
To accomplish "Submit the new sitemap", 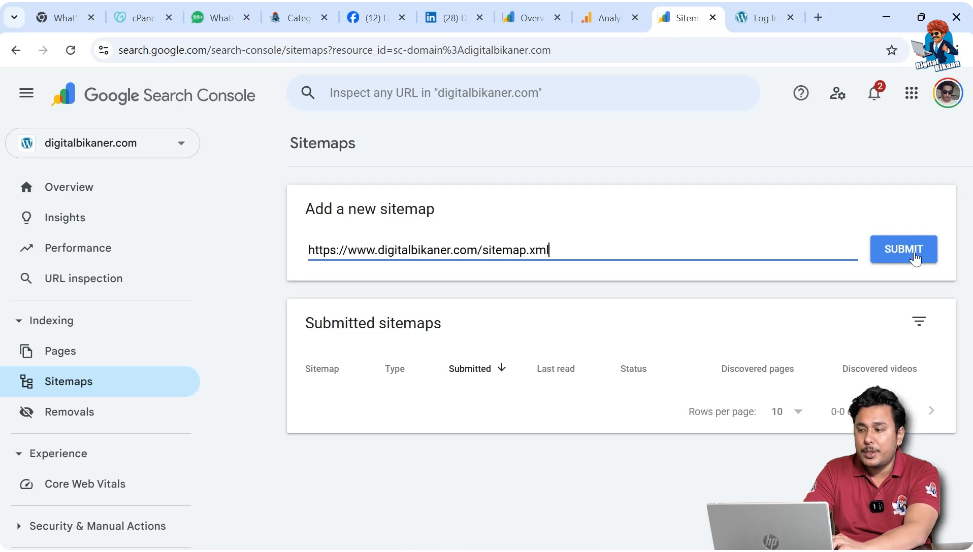I will 903,249.
